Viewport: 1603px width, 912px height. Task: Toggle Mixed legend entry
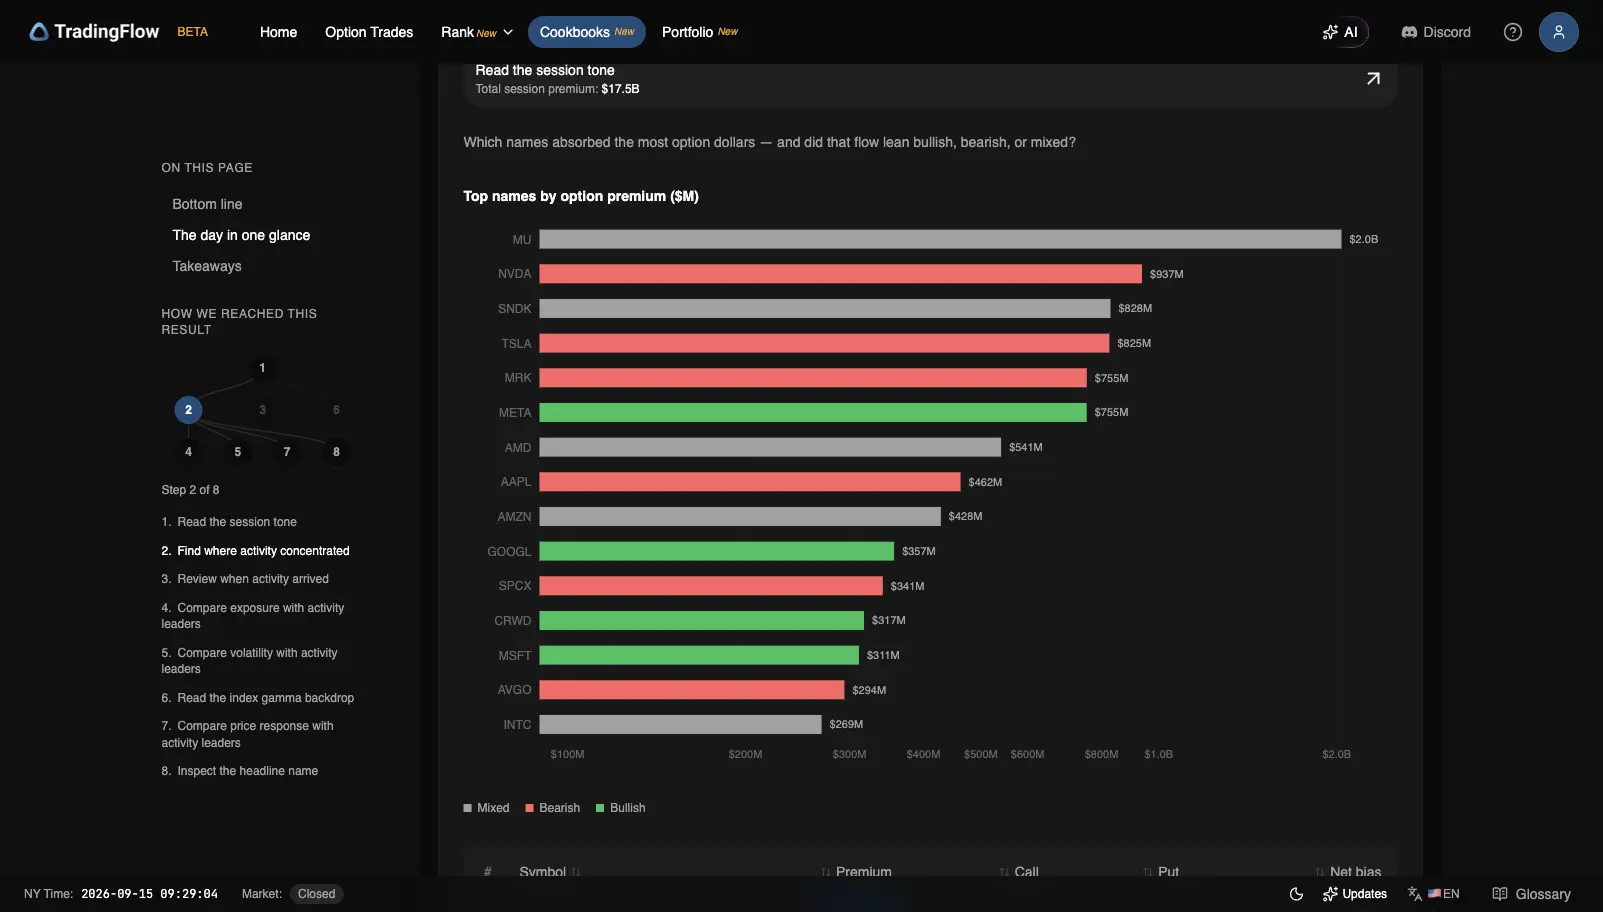[486, 808]
